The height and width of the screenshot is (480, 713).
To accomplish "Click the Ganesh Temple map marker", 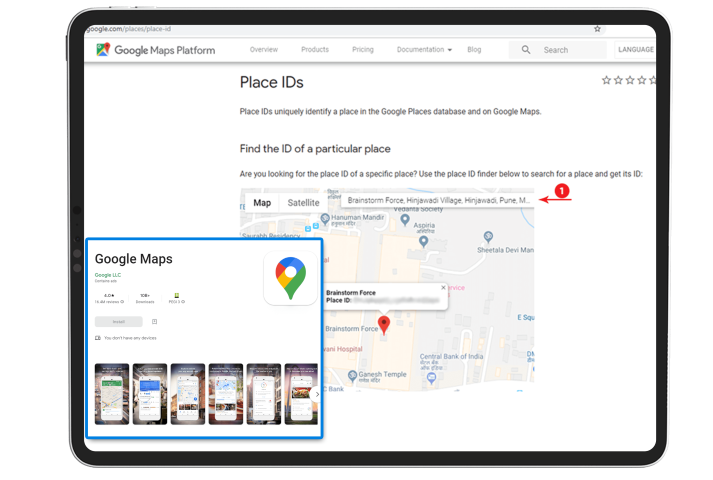I will (352, 376).
